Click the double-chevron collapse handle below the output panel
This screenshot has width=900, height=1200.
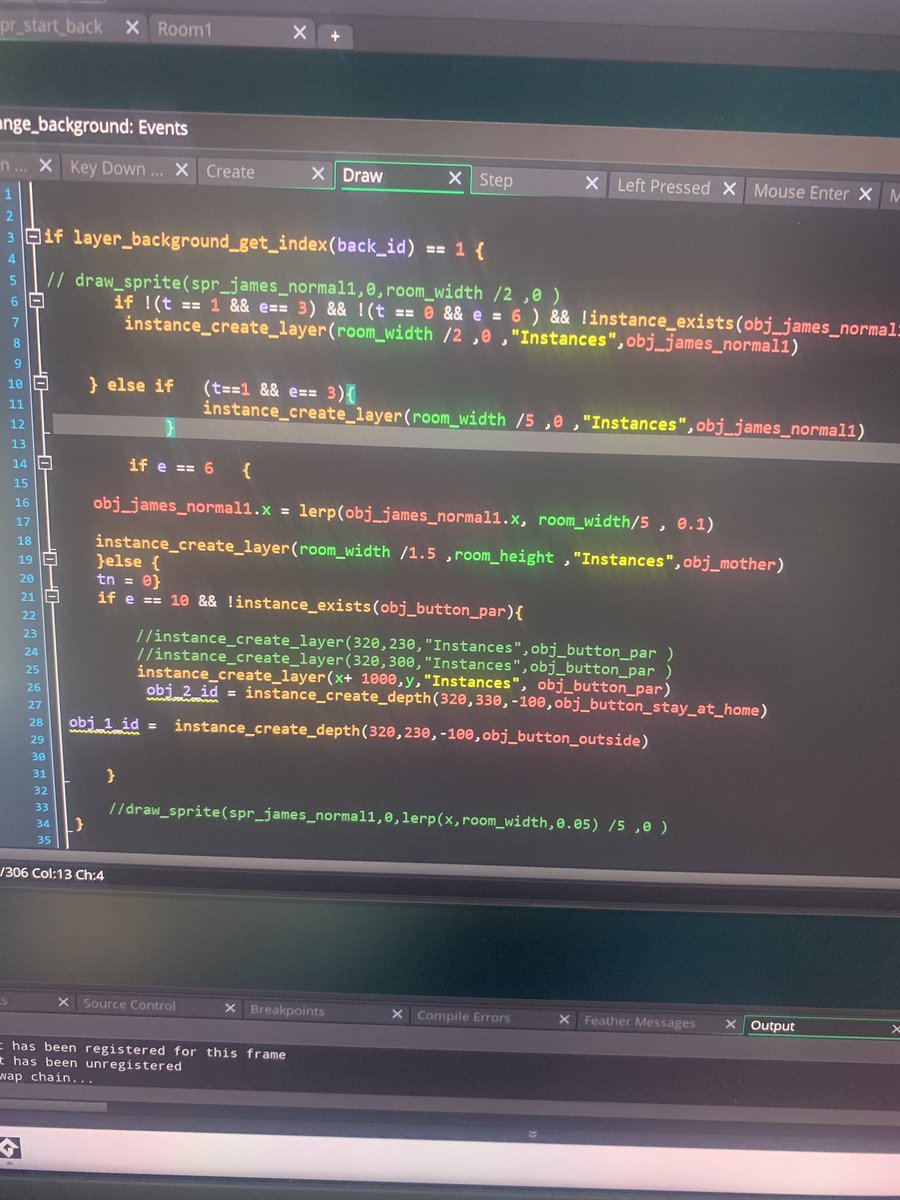point(532,1135)
